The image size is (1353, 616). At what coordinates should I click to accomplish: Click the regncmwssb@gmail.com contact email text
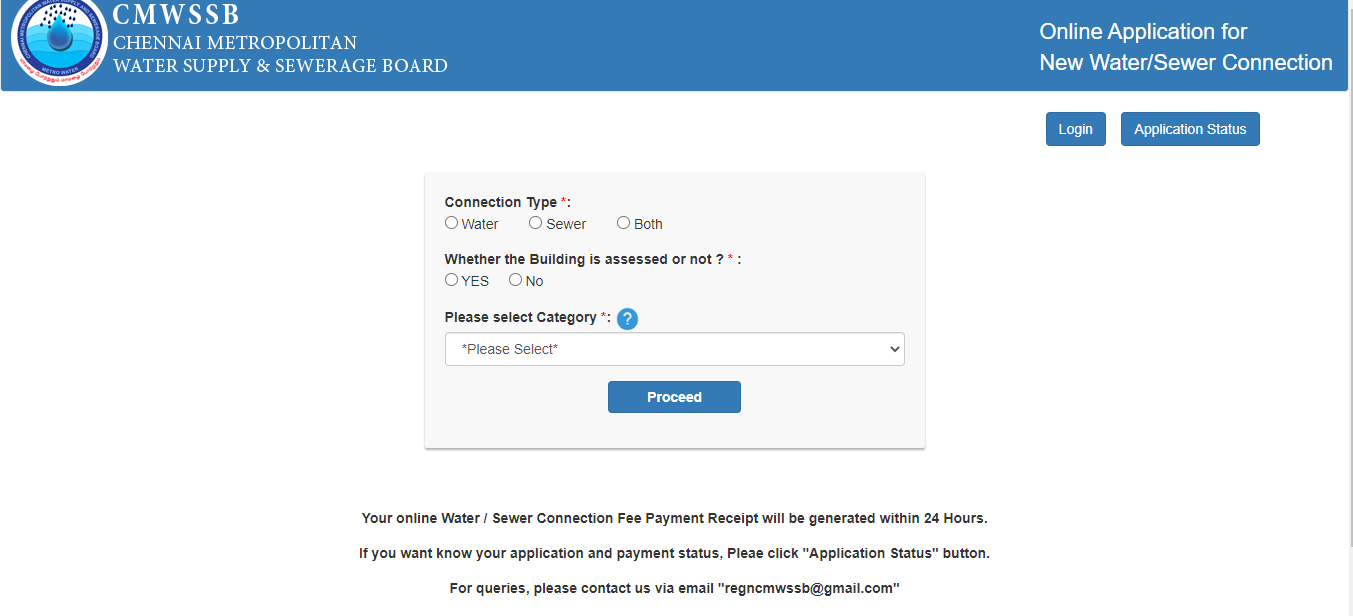coord(808,588)
